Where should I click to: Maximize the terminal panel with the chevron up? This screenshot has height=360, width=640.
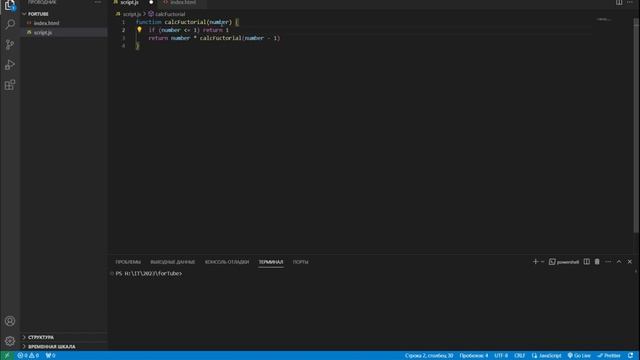pyautogui.click(x=619, y=262)
